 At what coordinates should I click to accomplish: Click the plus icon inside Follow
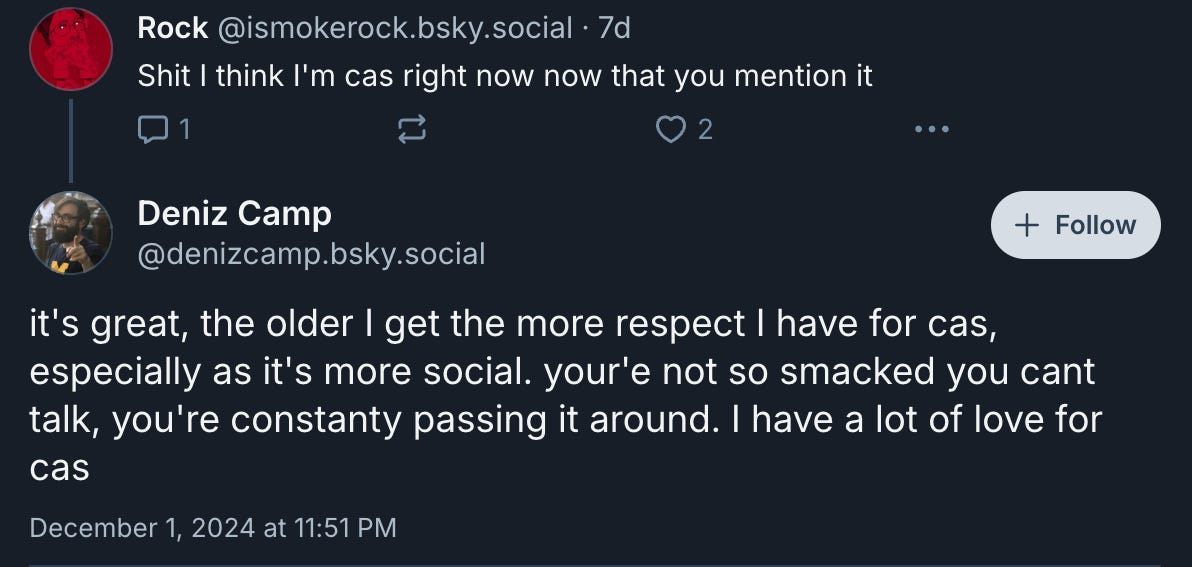[x=1027, y=225]
